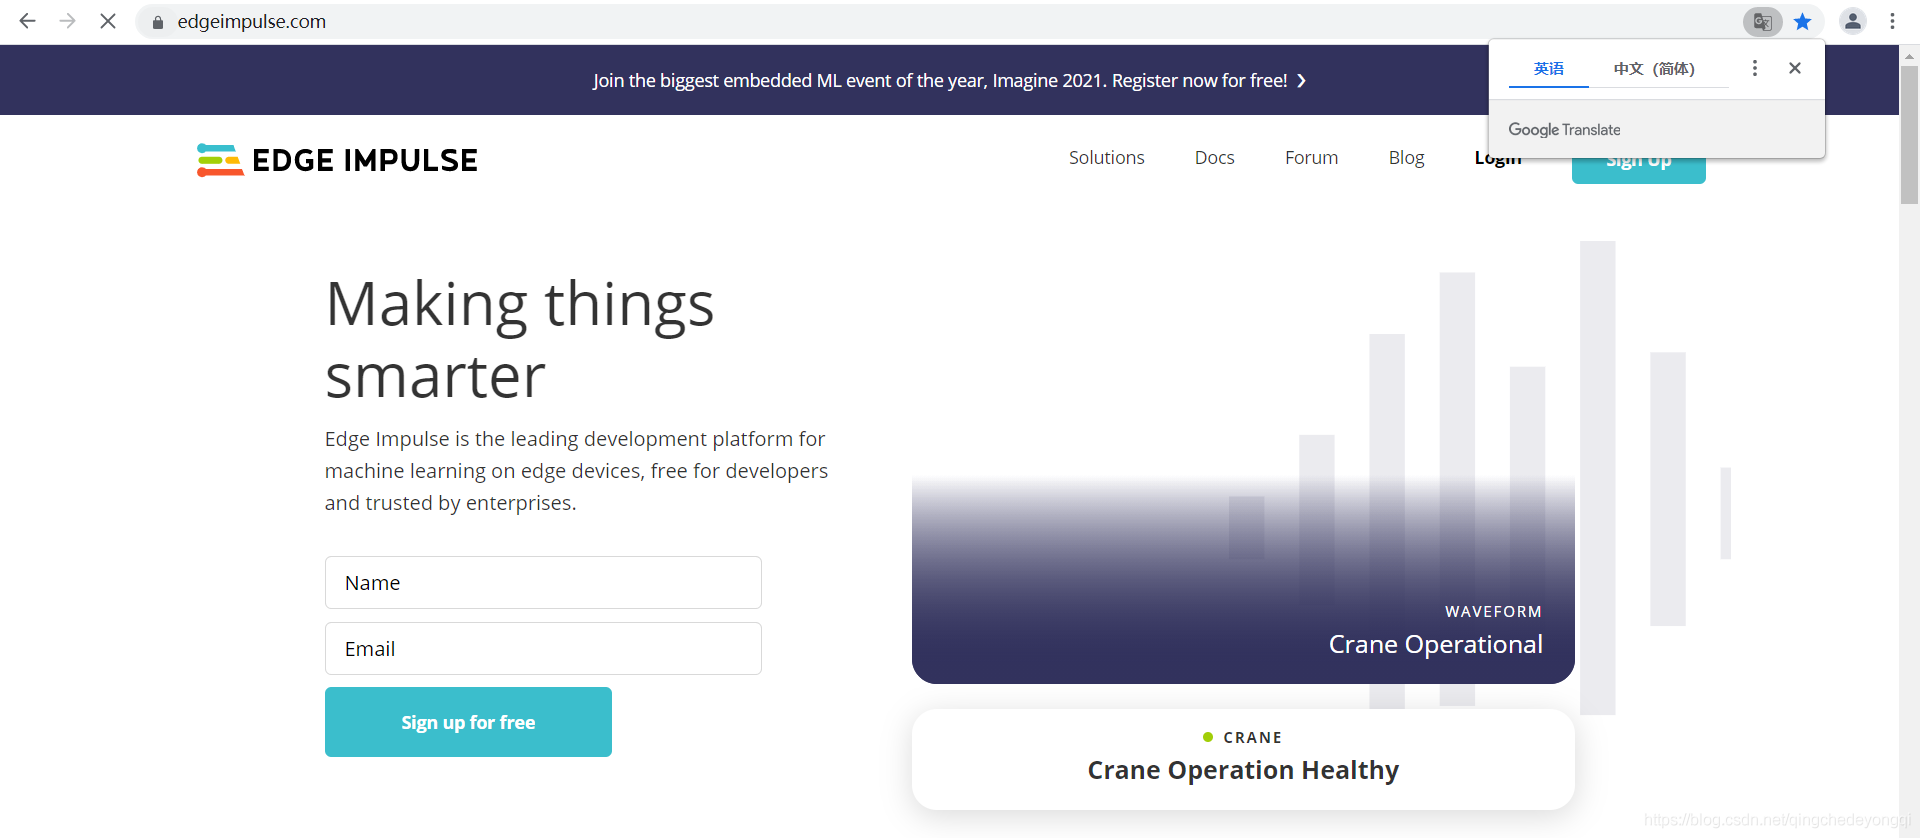The height and width of the screenshot is (838, 1920).
Task: Go to the Forum
Action: 1311,158
